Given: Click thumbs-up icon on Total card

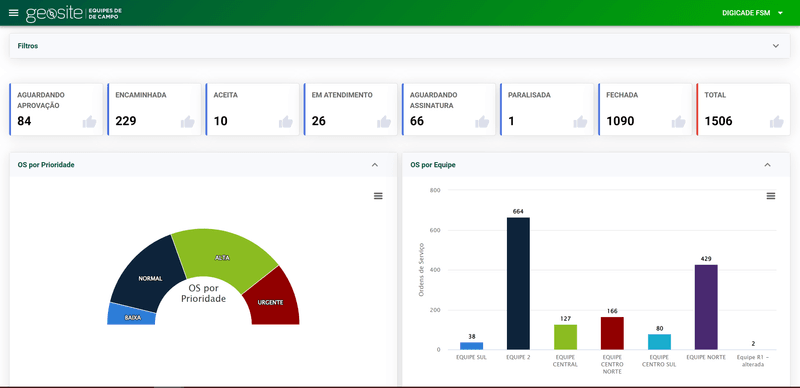Looking at the screenshot, I should (777, 122).
